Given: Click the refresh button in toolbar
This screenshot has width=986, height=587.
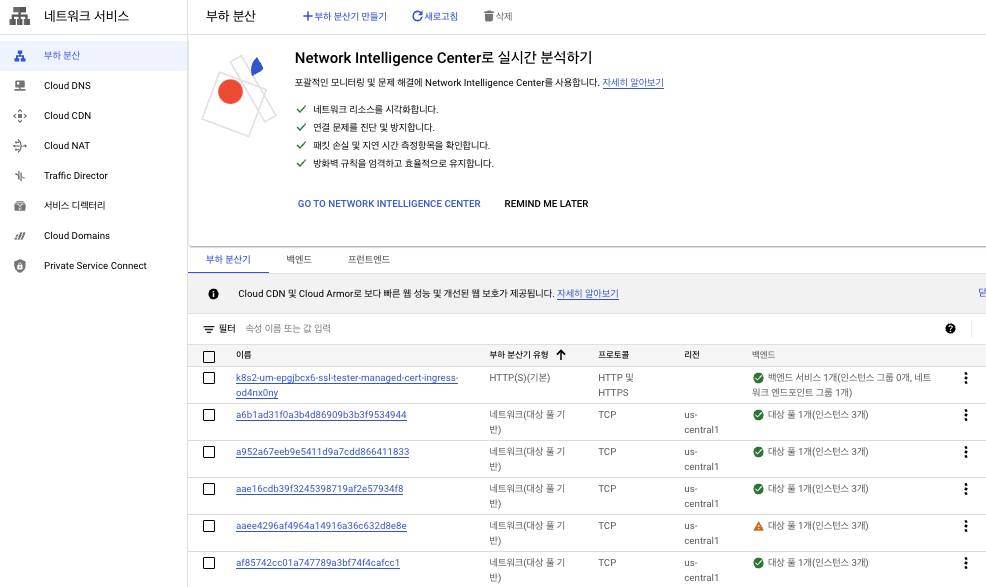Looking at the screenshot, I should coord(435,16).
